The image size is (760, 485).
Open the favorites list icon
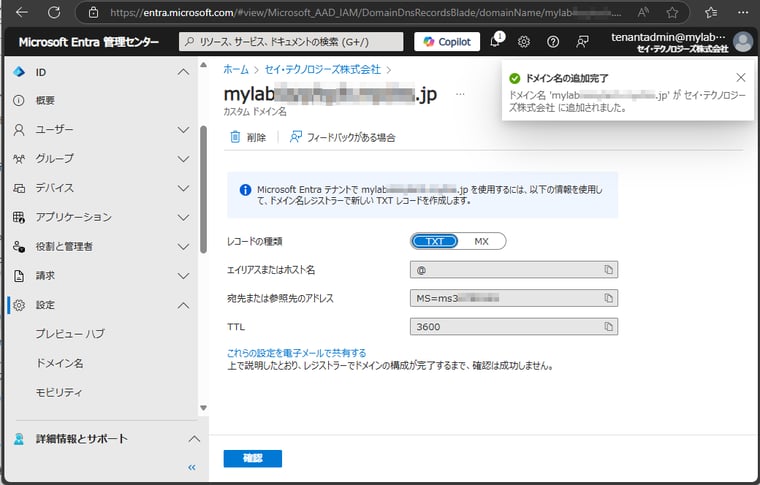[x=711, y=13]
